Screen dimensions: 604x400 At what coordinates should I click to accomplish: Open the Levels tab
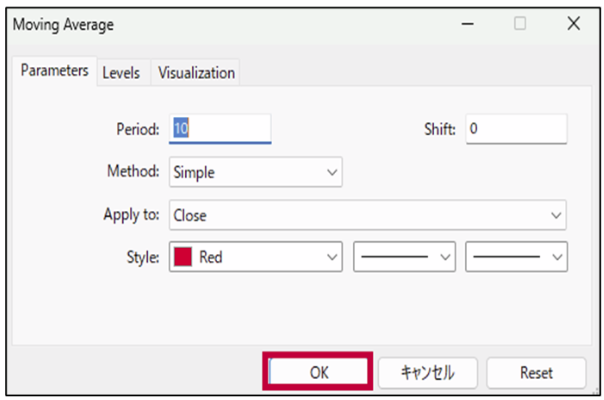pyautogui.click(x=121, y=73)
